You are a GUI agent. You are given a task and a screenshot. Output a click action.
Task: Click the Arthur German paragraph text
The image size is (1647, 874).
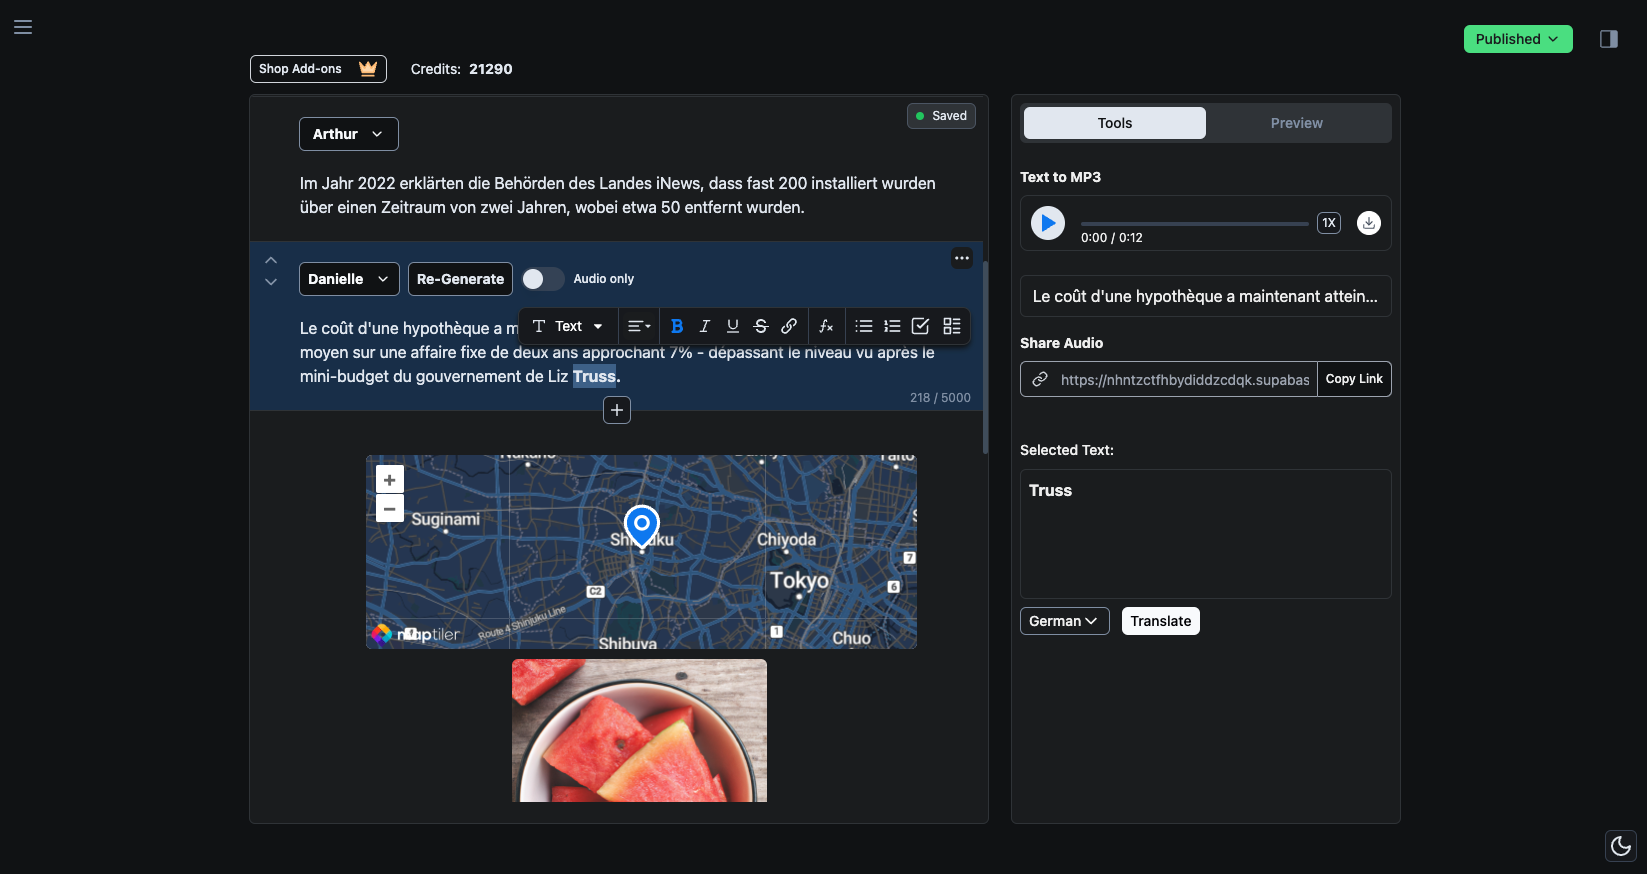pos(618,196)
